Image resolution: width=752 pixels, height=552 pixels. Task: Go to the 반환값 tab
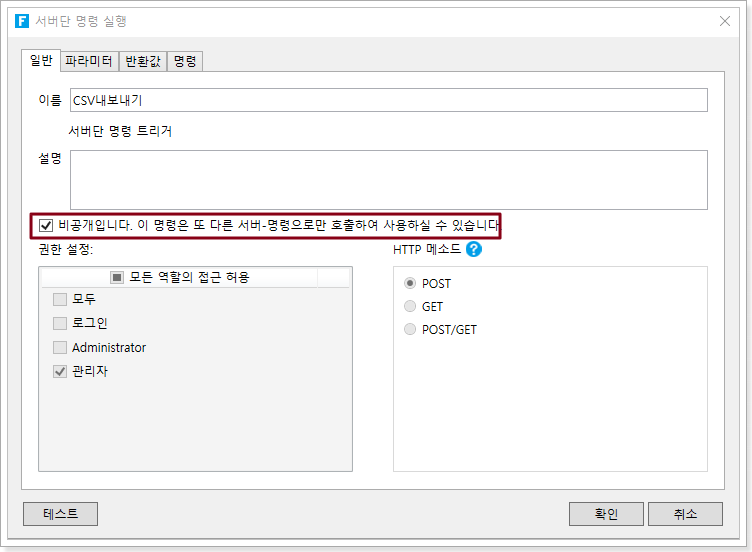142,62
